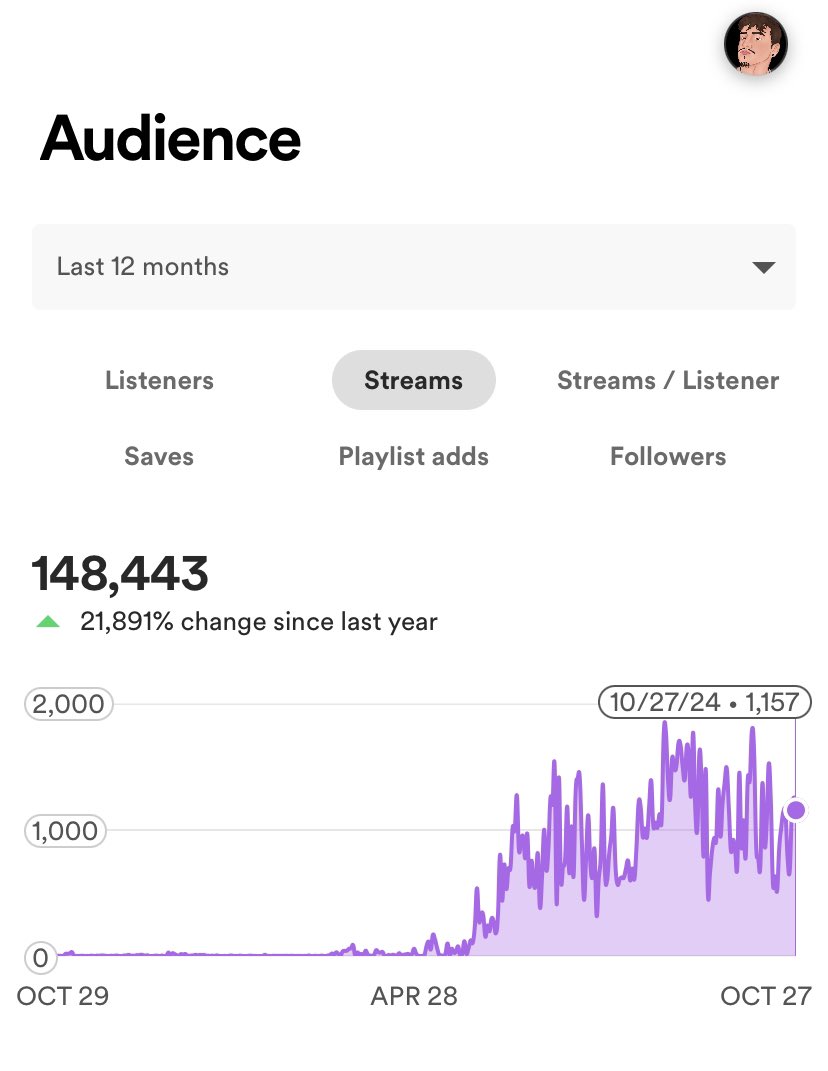This screenshot has height=1071, width=828.
Task: Click the Audience page heading
Action: (170, 139)
